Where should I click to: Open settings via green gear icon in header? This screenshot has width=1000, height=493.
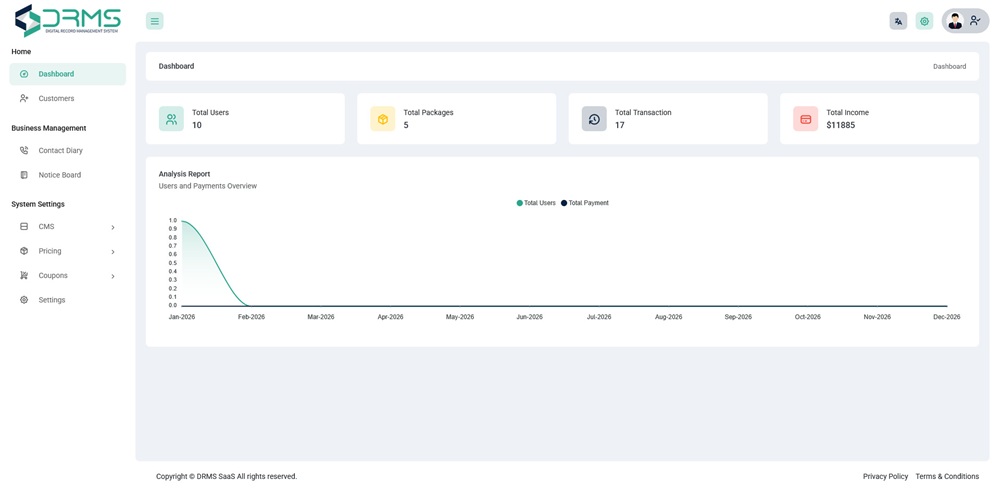pos(924,21)
